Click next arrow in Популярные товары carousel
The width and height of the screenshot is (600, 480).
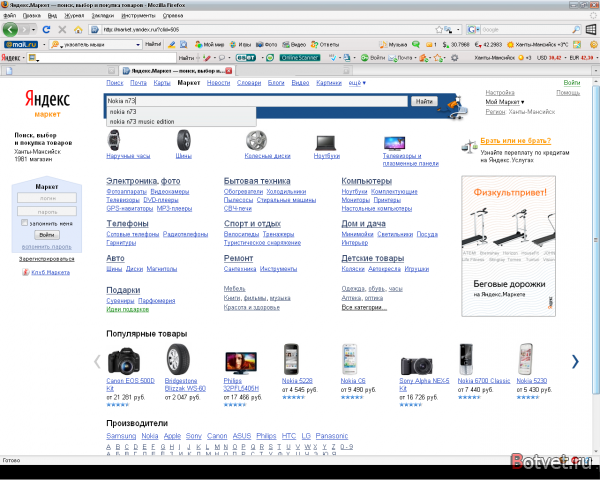(x=575, y=361)
